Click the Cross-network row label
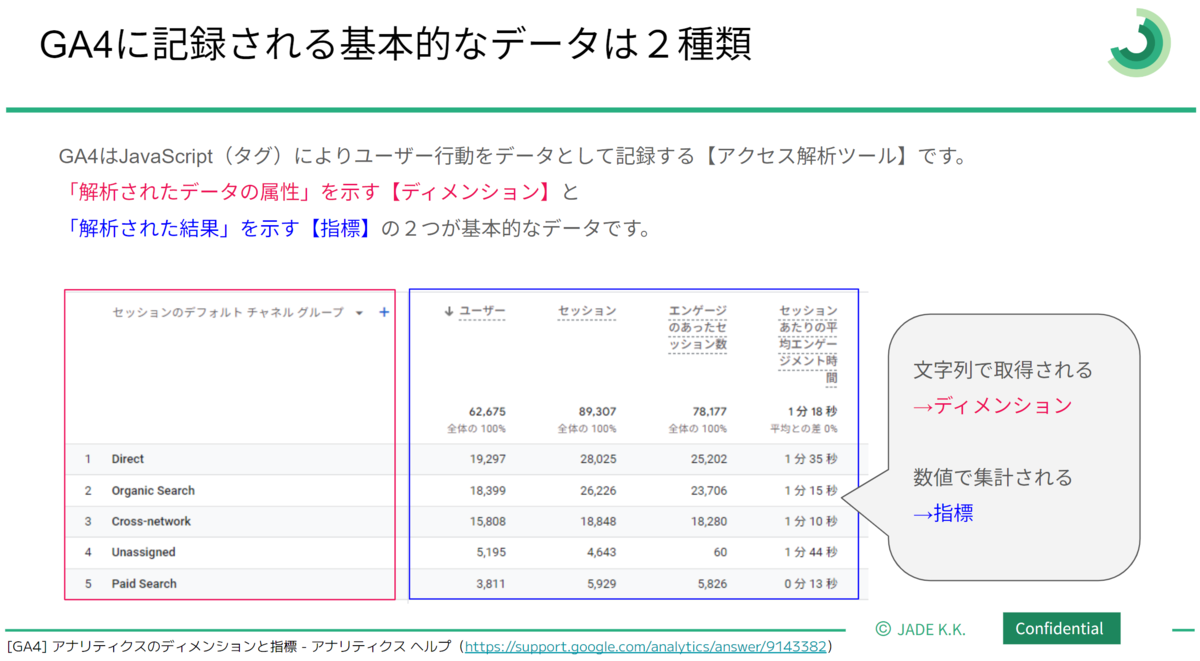The height and width of the screenshot is (661, 1200). [x=151, y=522]
